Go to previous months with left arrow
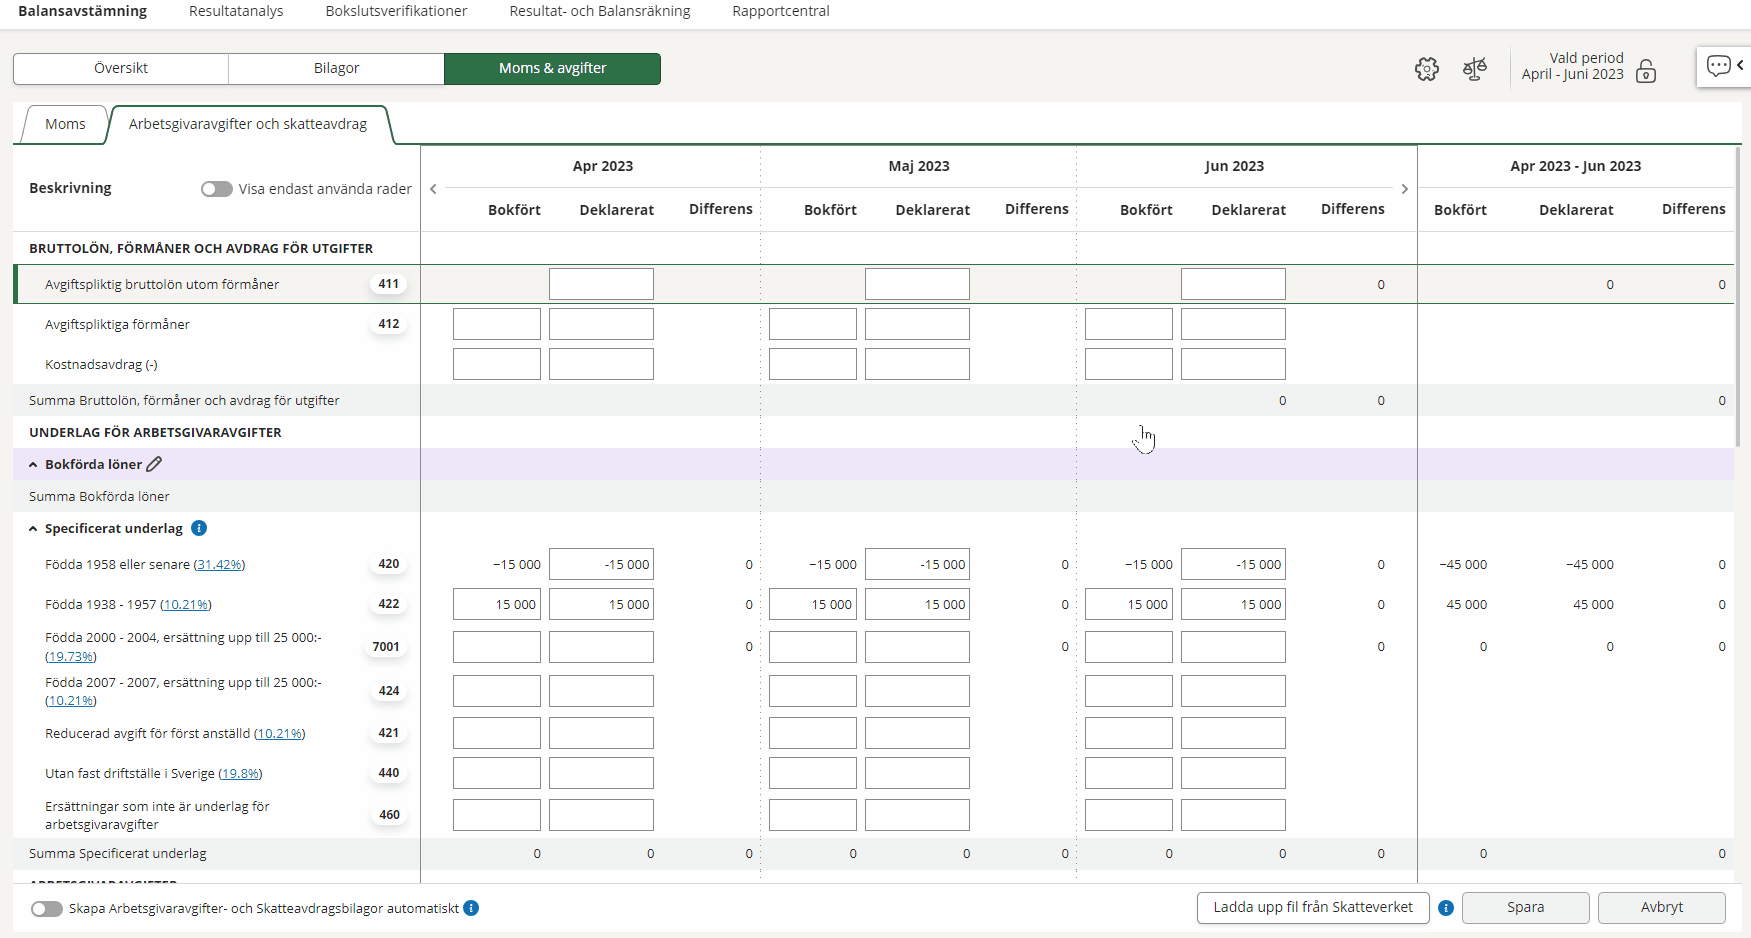 [433, 189]
